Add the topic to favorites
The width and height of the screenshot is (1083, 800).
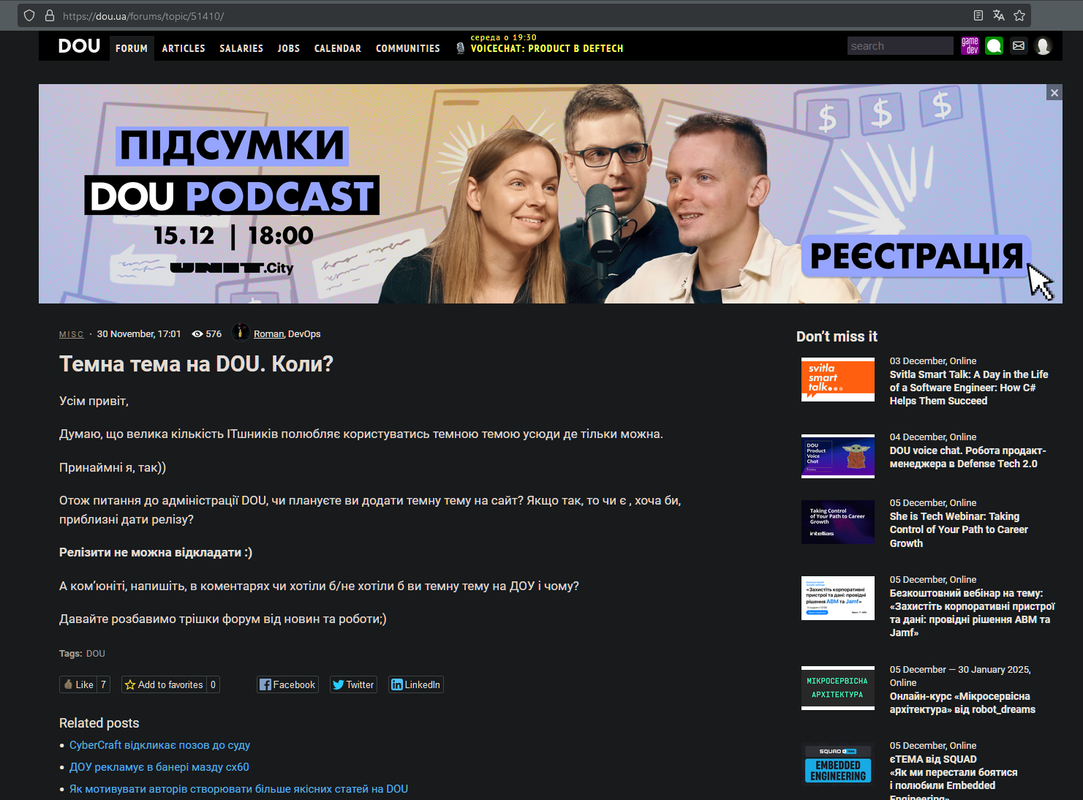pyautogui.click(x=164, y=685)
